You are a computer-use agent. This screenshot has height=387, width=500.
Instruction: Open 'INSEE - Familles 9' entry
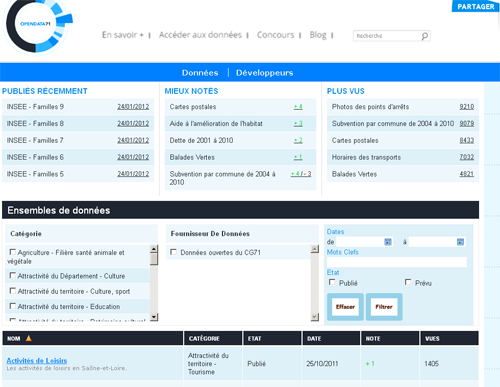pyautogui.click(x=35, y=107)
